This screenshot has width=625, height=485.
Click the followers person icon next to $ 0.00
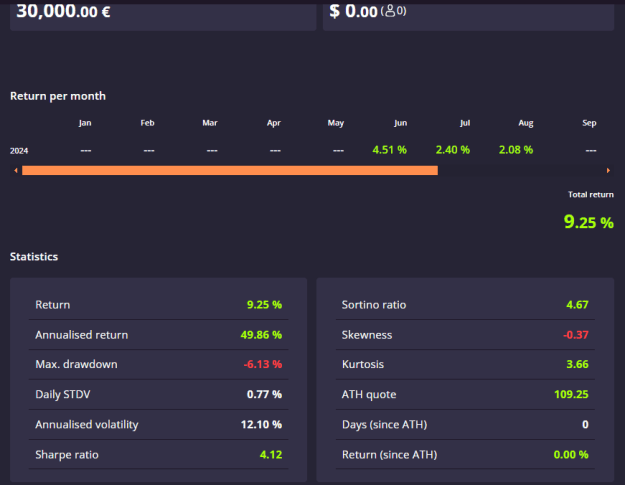(x=390, y=11)
